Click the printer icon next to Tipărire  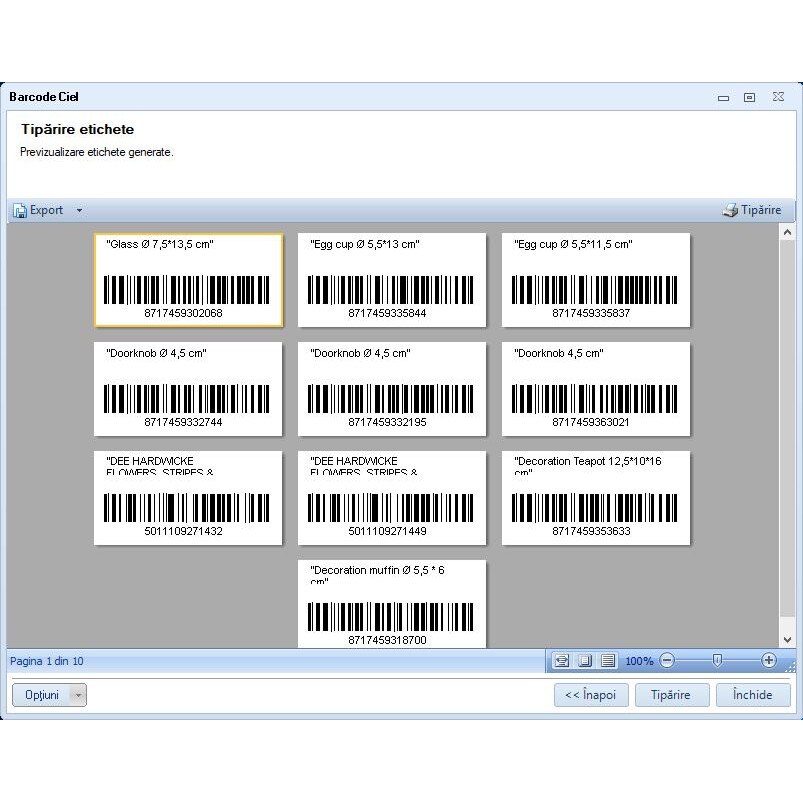[731, 210]
